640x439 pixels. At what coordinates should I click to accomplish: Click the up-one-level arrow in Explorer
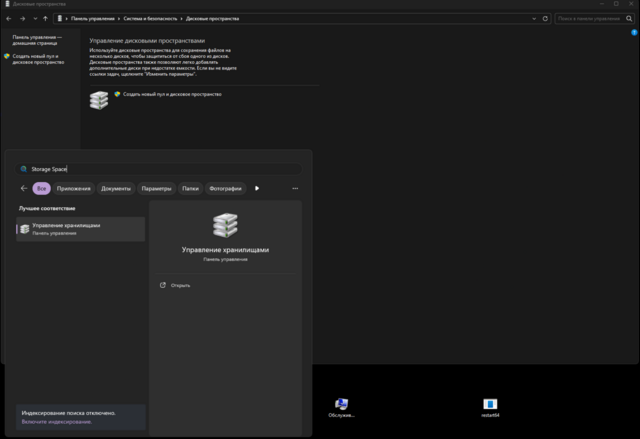point(46,18)
